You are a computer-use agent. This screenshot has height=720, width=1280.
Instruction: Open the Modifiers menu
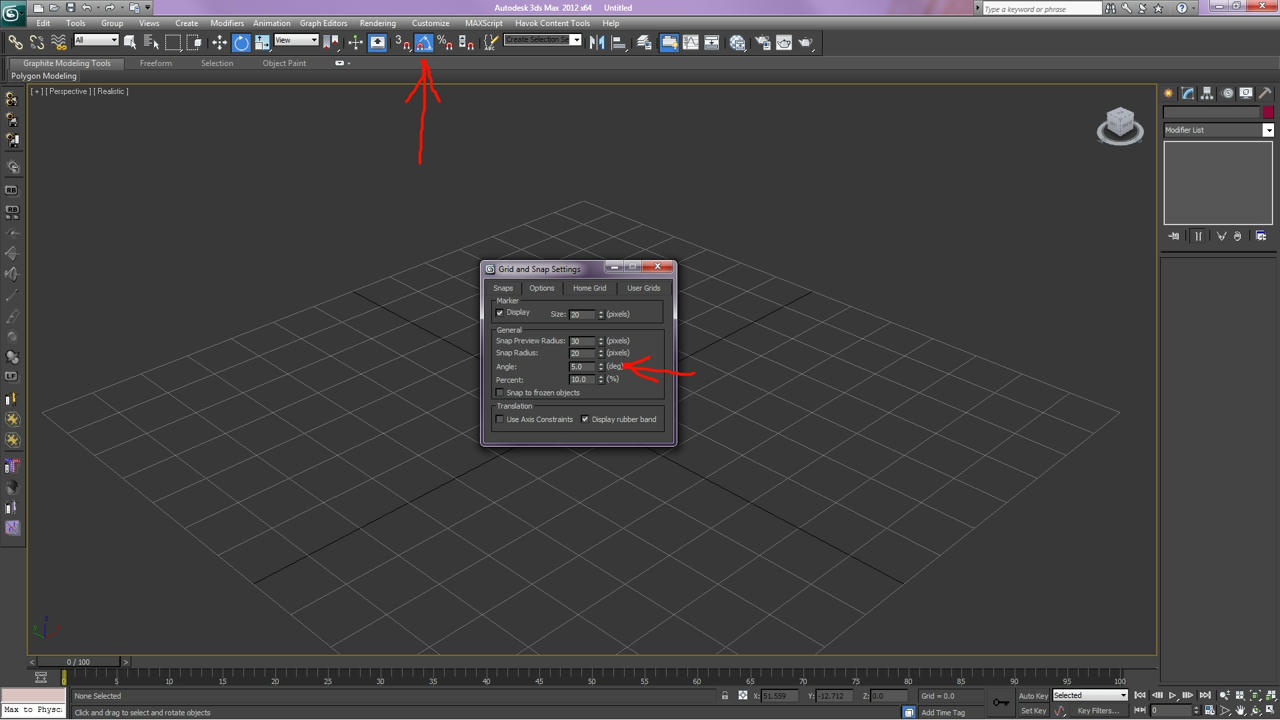click(227, 23)
